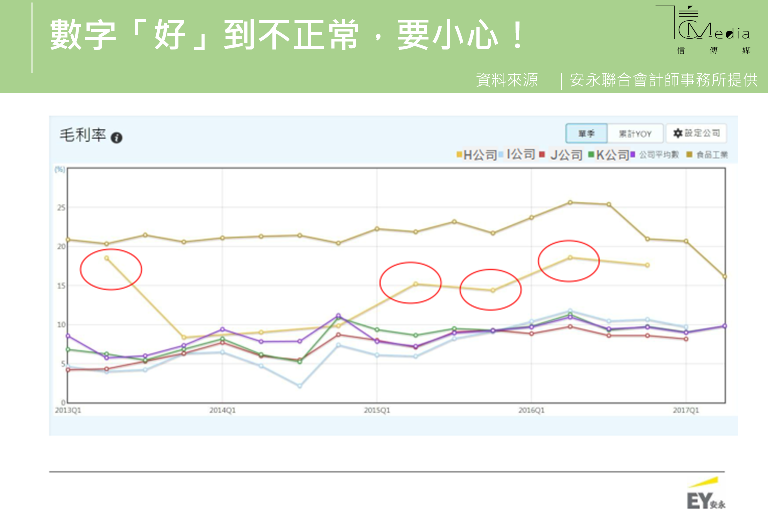The image size is (768, 512).
Task: Click the rightmost red-circled H公司 peak point
Action: click(x=570, y=257)
